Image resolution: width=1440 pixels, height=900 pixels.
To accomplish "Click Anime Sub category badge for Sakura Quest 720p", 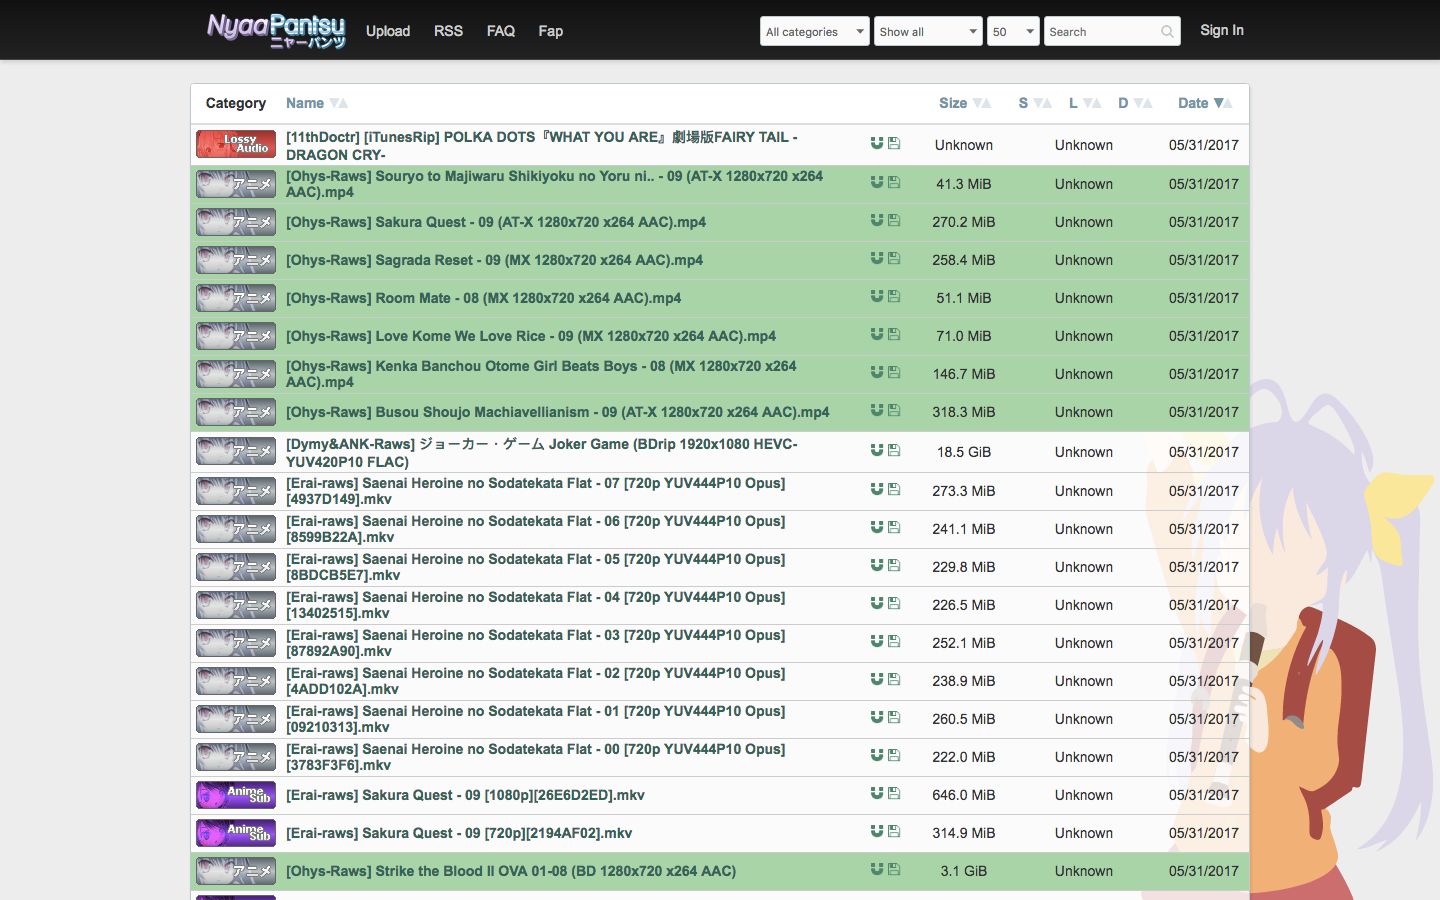I will pyautogui.click(x=236, y=832).
